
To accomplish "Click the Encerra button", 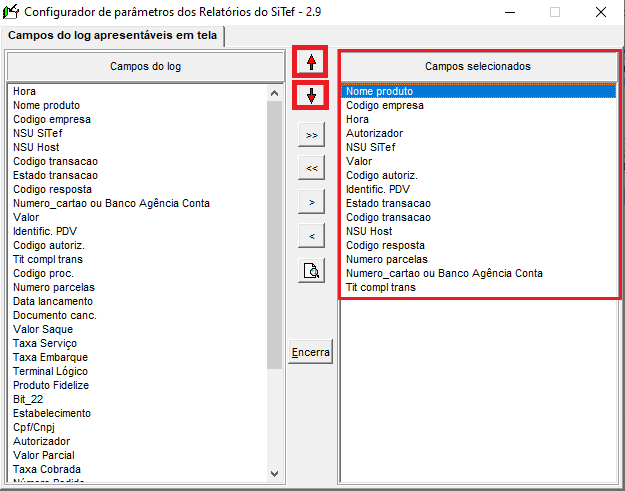I will click(310, 352).
